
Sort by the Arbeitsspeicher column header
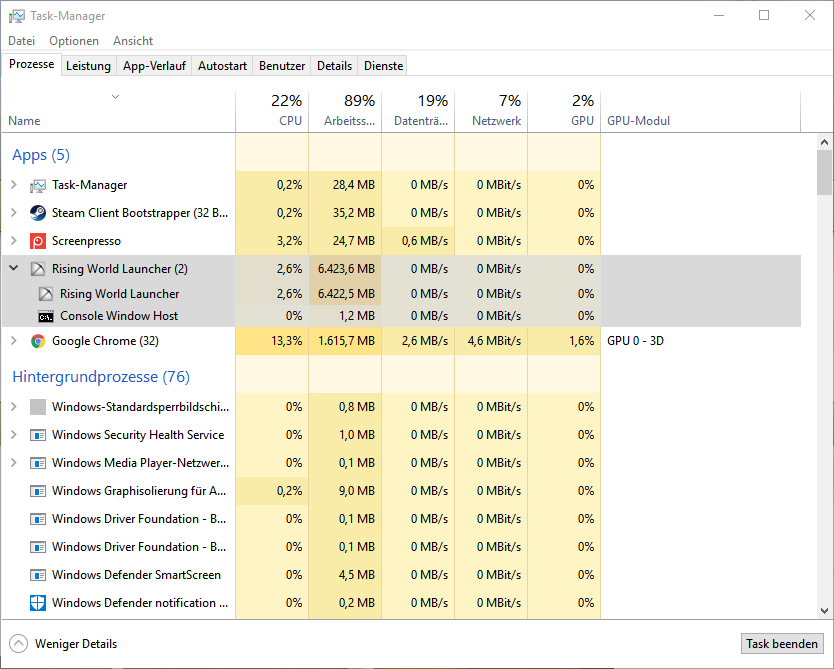(345, 111)
